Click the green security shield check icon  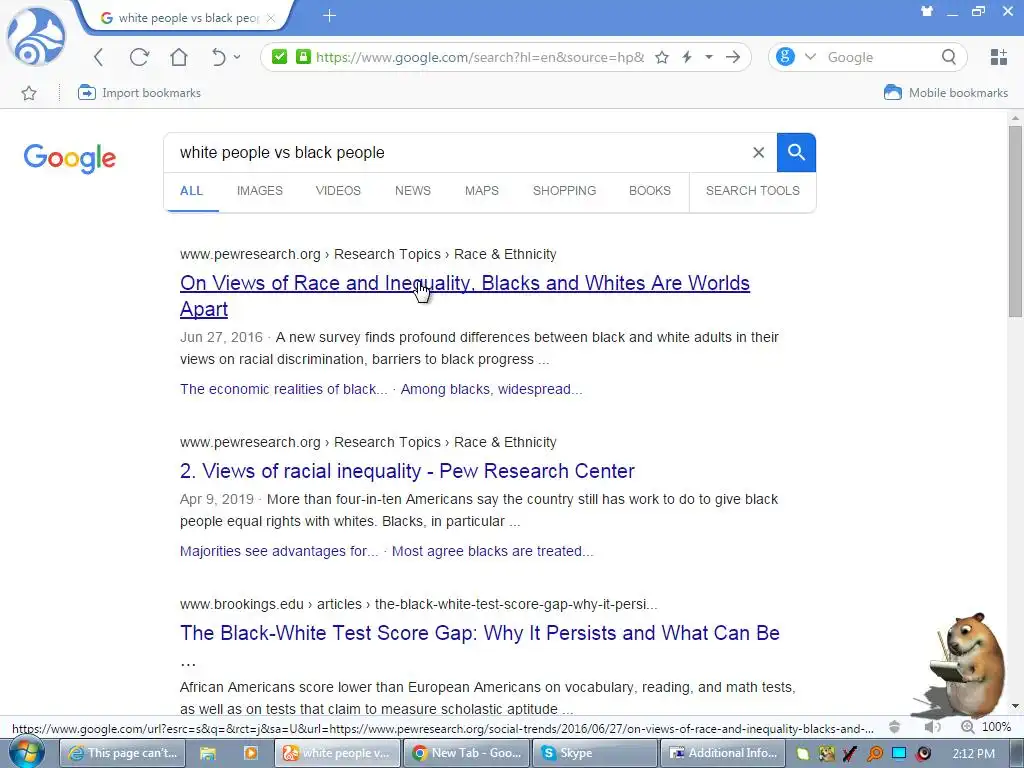[280, 57]
